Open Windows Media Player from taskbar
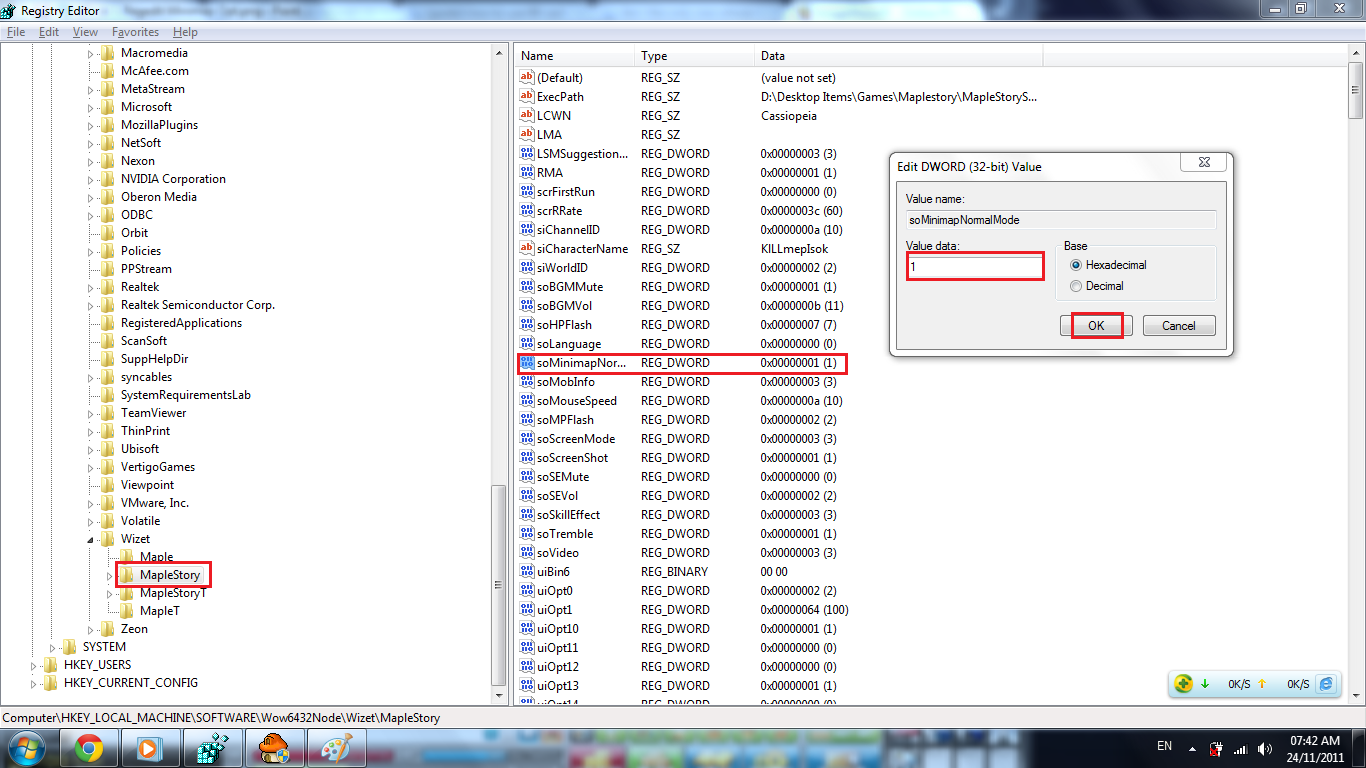 click(150, 748)
